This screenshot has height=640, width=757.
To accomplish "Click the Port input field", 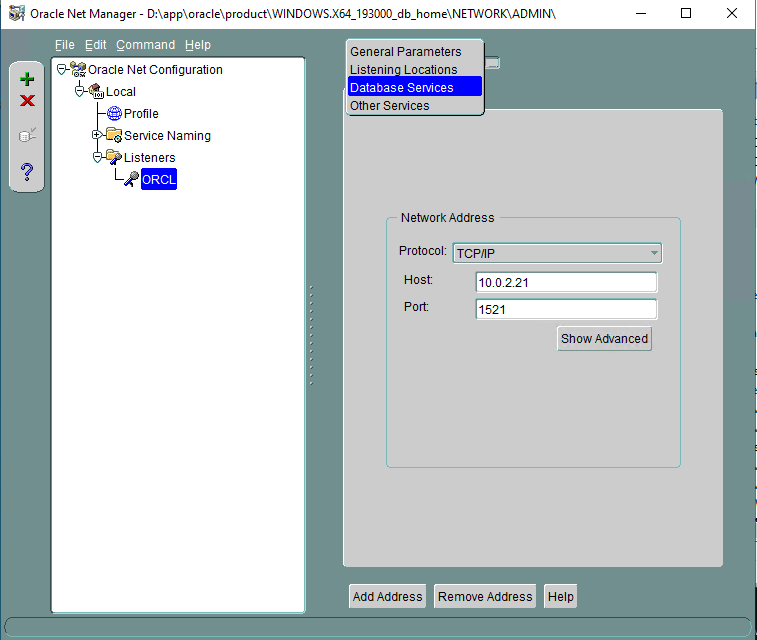I will [566, 309].
